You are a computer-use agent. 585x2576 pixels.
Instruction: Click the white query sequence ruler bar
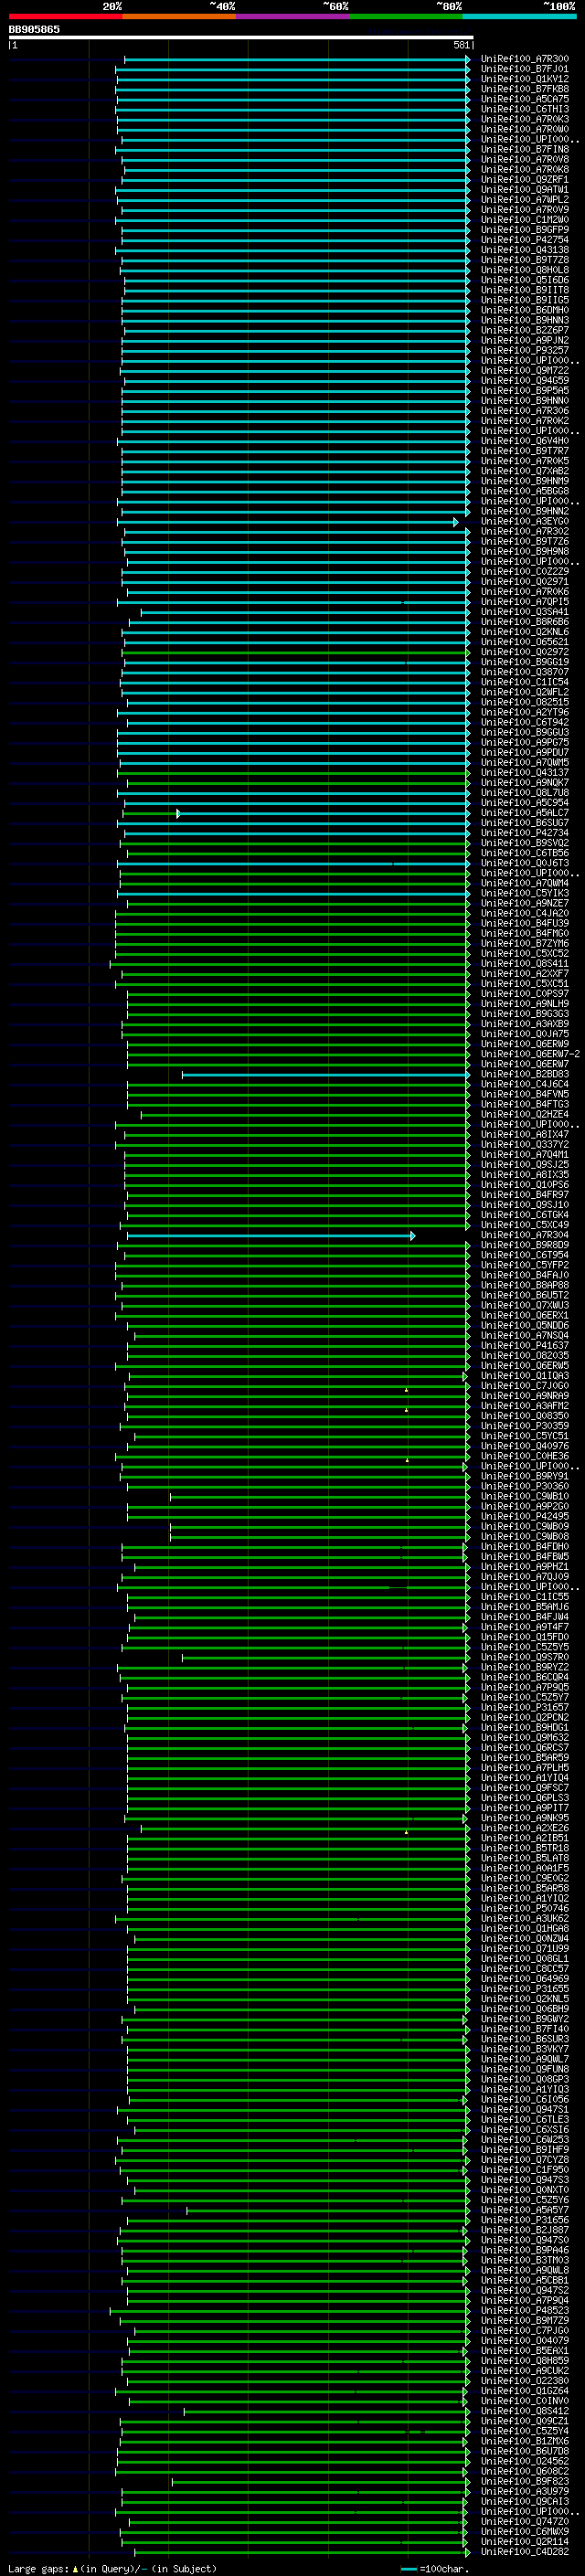(x=241, y=37)
